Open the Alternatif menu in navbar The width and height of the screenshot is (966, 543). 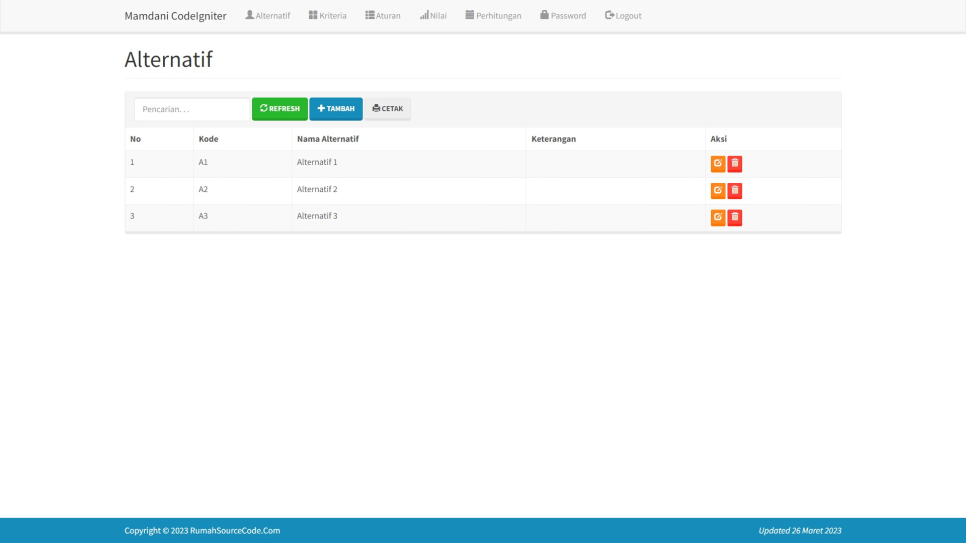click(267, 16)
